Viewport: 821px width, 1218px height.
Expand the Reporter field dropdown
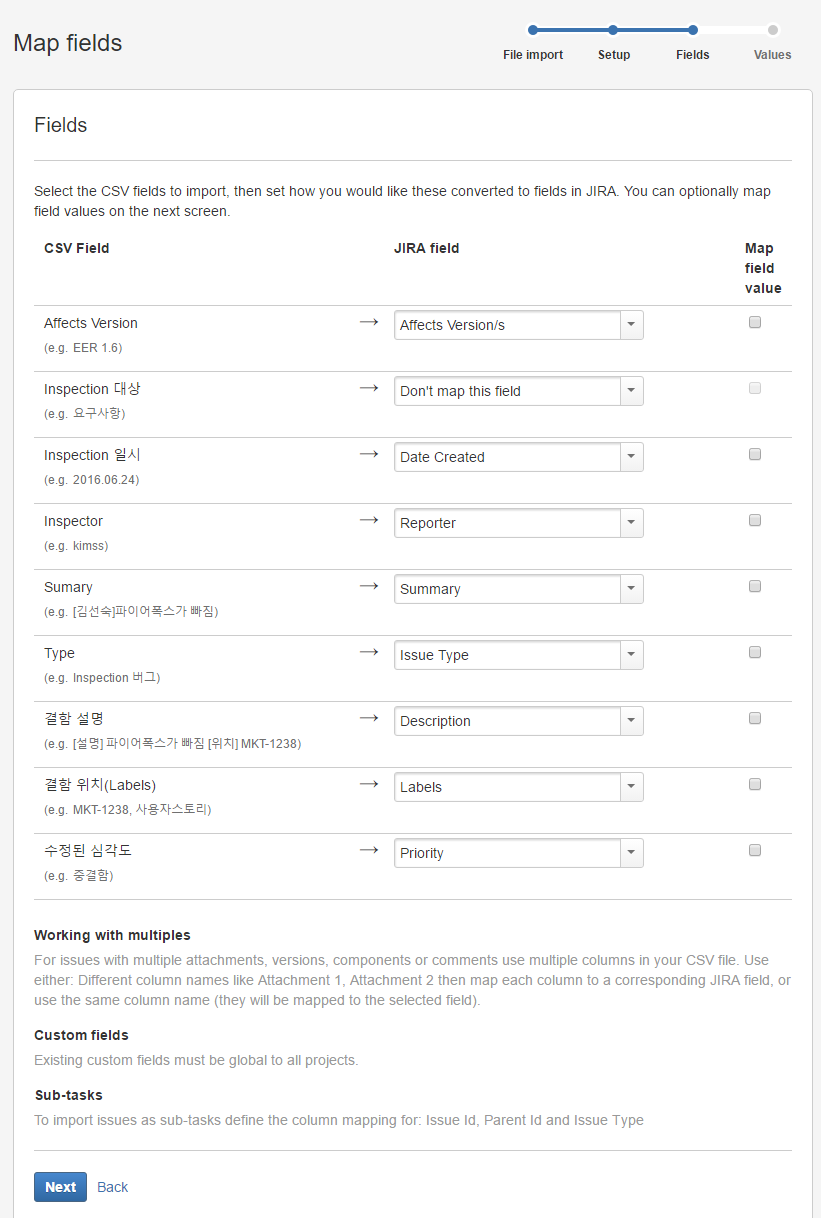(631, 523)
